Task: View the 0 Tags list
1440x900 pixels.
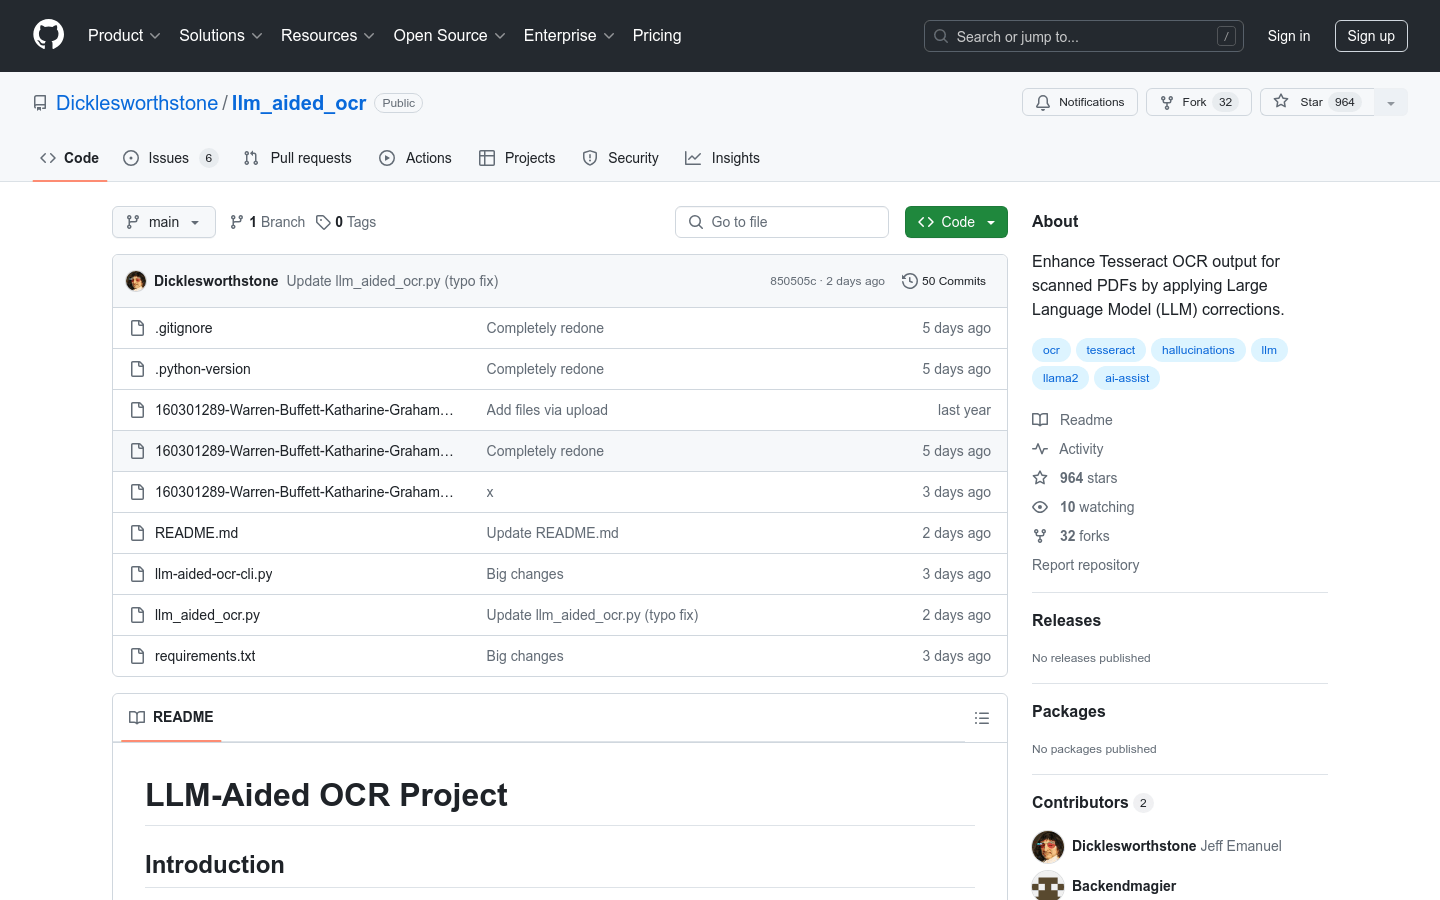Action: (346, 222)
